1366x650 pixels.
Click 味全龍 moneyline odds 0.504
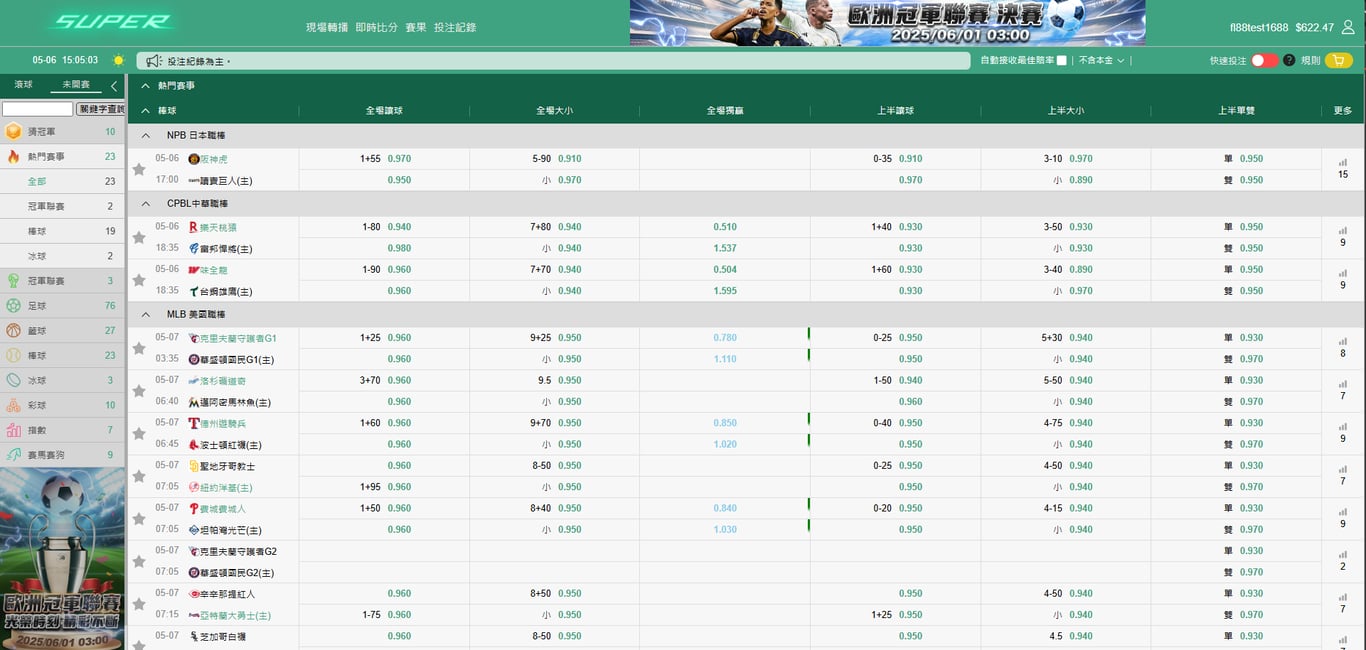pos(725,269)
